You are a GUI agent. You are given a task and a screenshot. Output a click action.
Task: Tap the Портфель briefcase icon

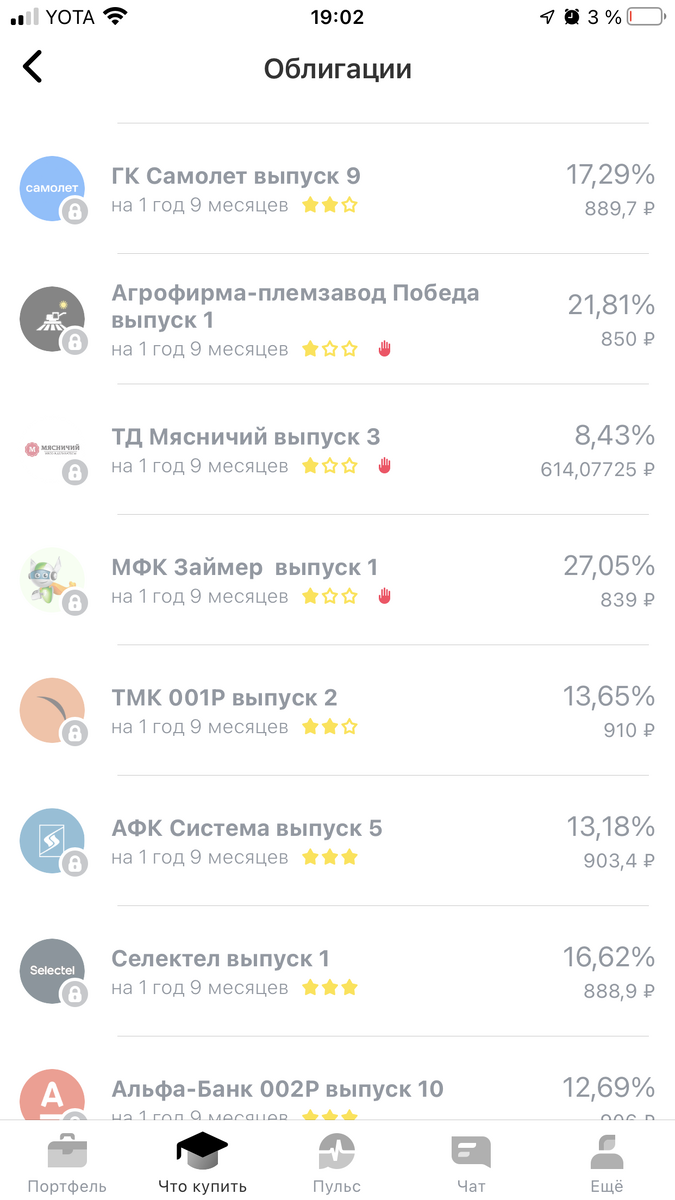point(66,1150)
